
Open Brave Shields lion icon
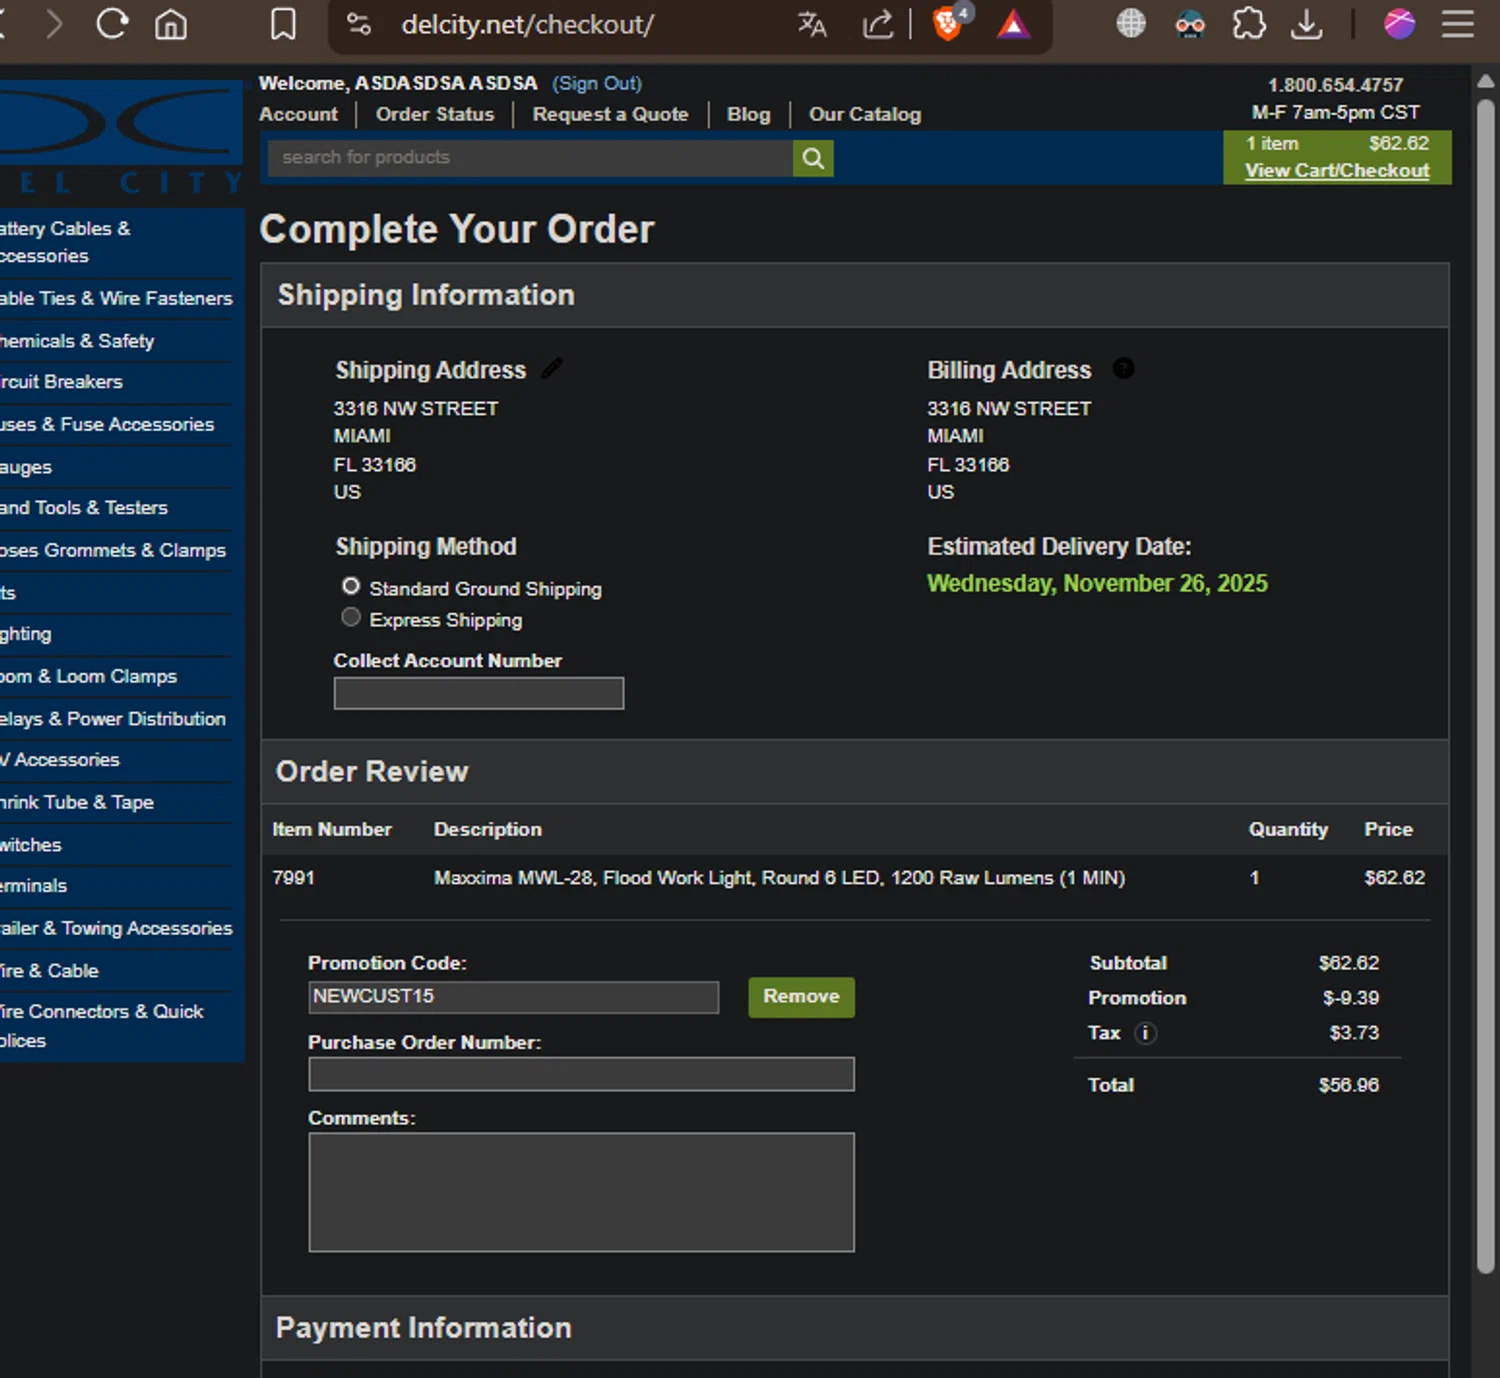pos(948,24)
